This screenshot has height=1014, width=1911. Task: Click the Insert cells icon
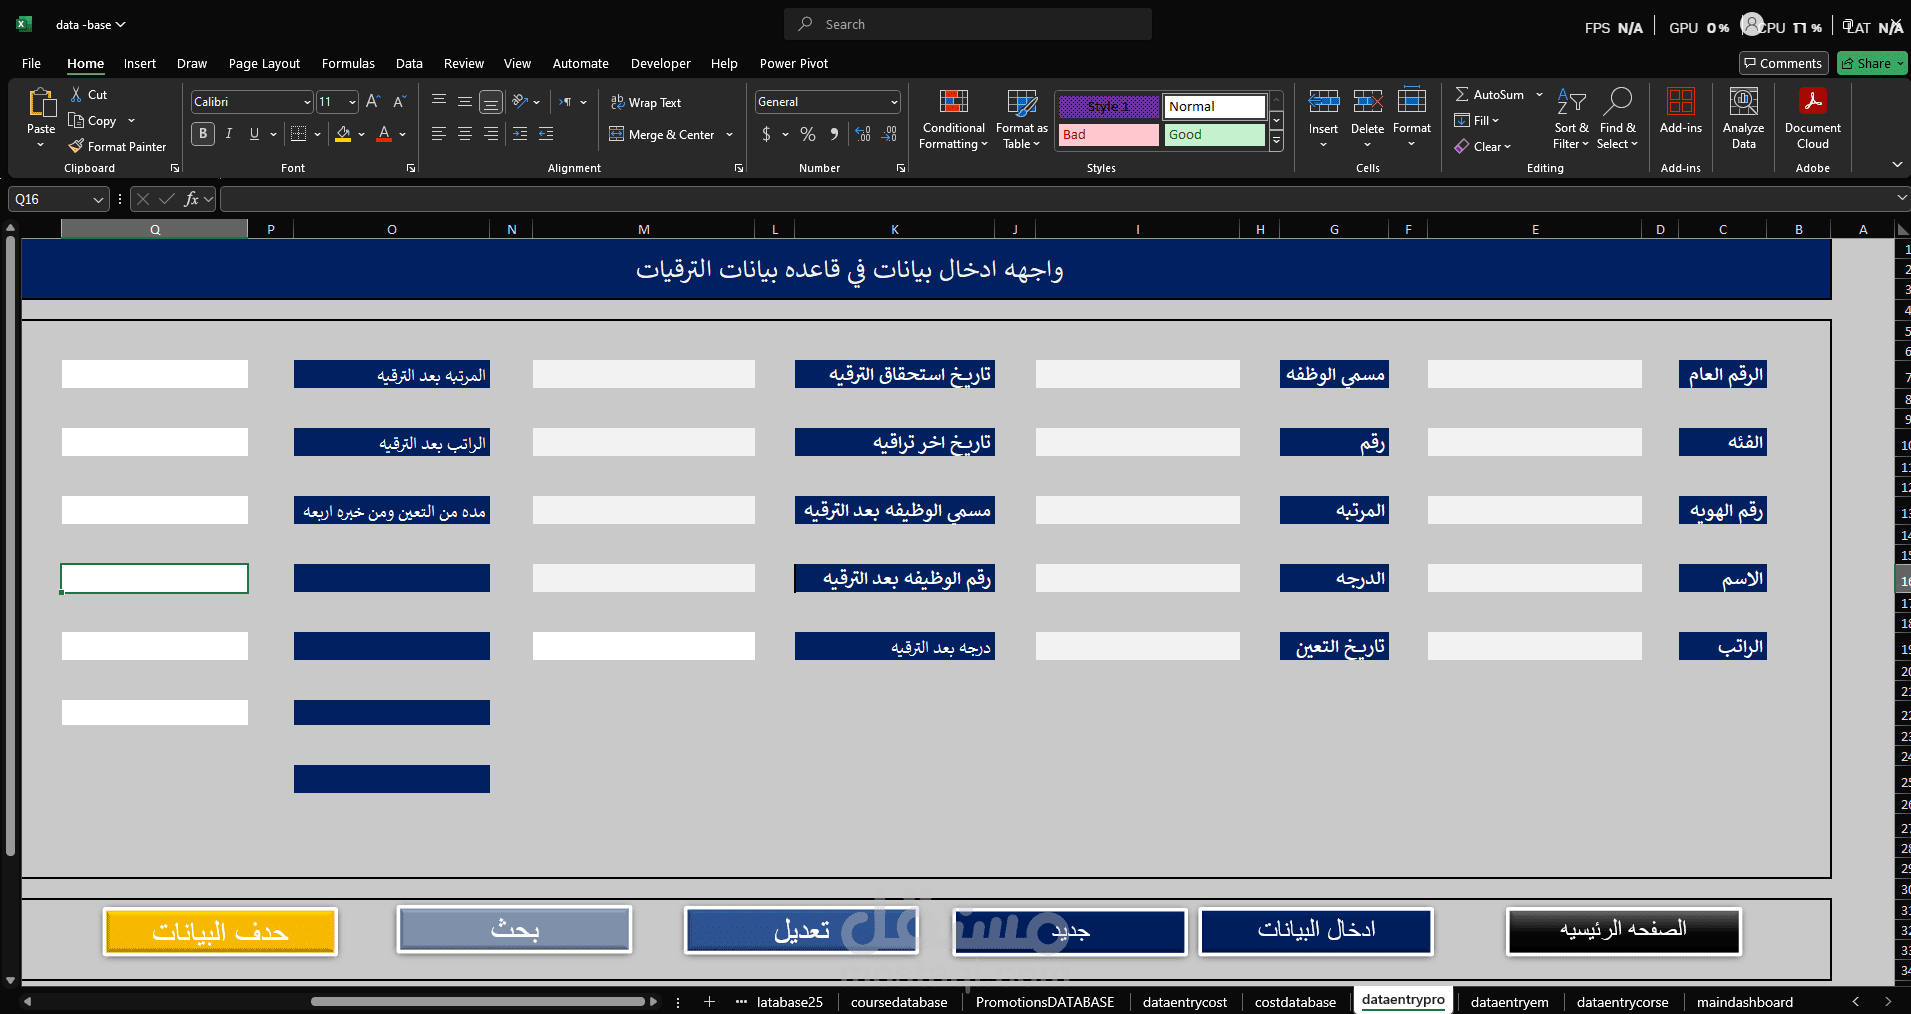[1323, 101]
